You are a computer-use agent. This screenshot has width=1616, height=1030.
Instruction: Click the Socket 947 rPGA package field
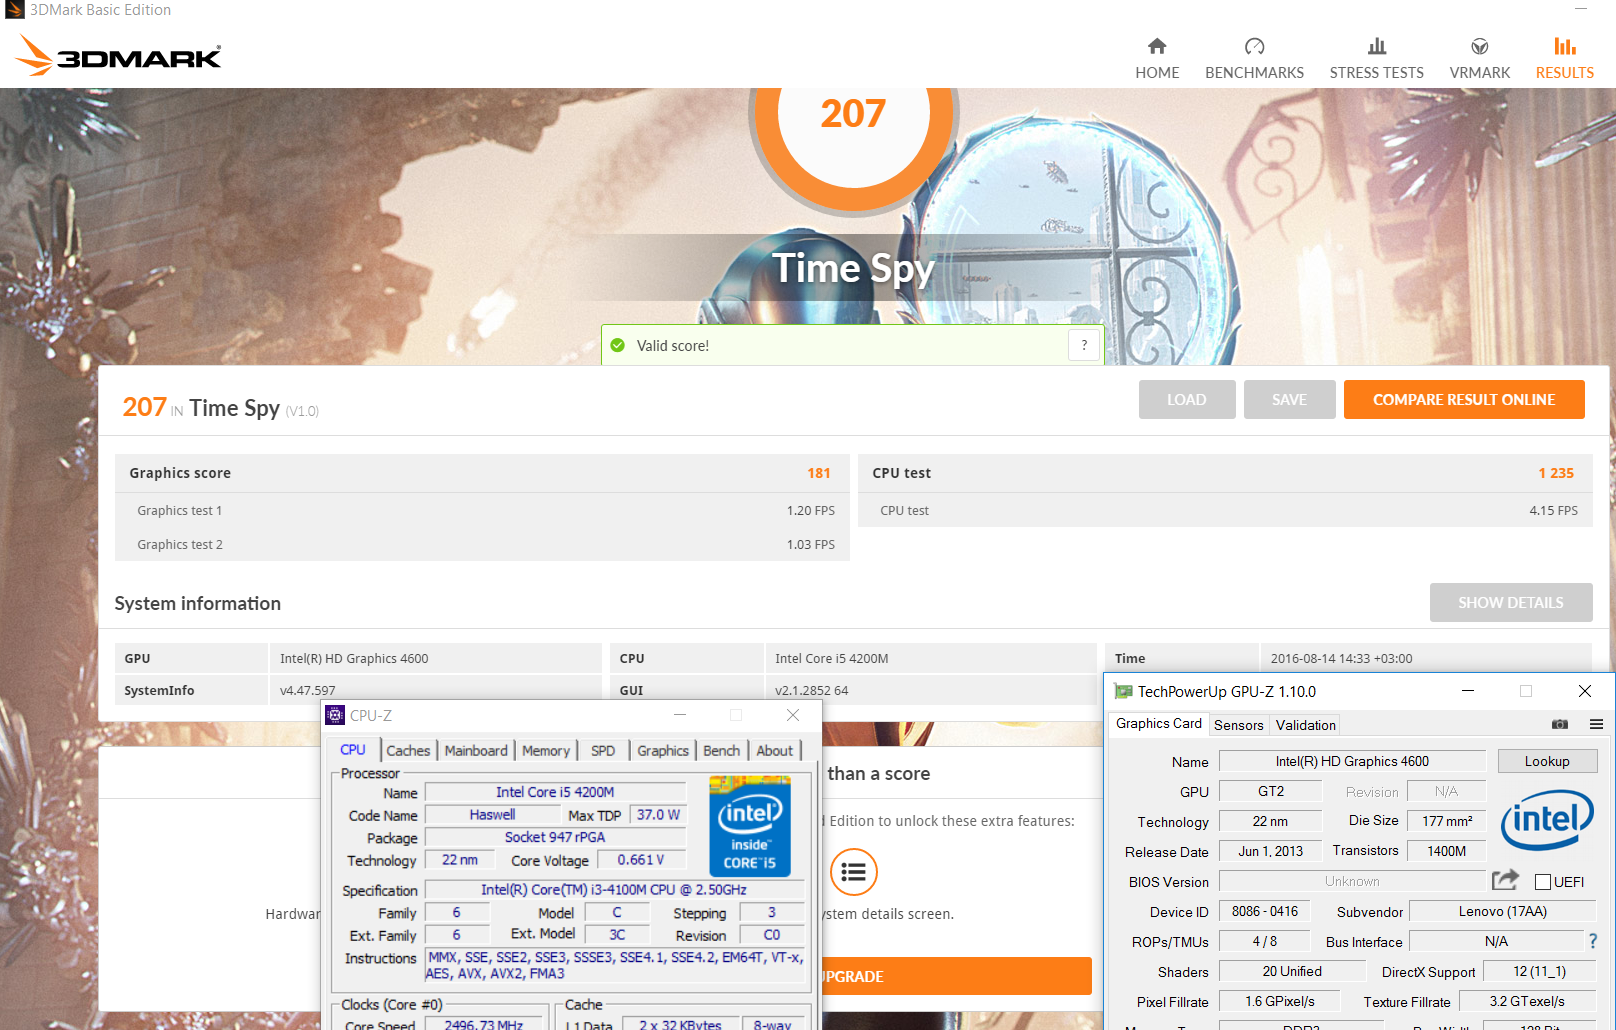pos(555,838)
